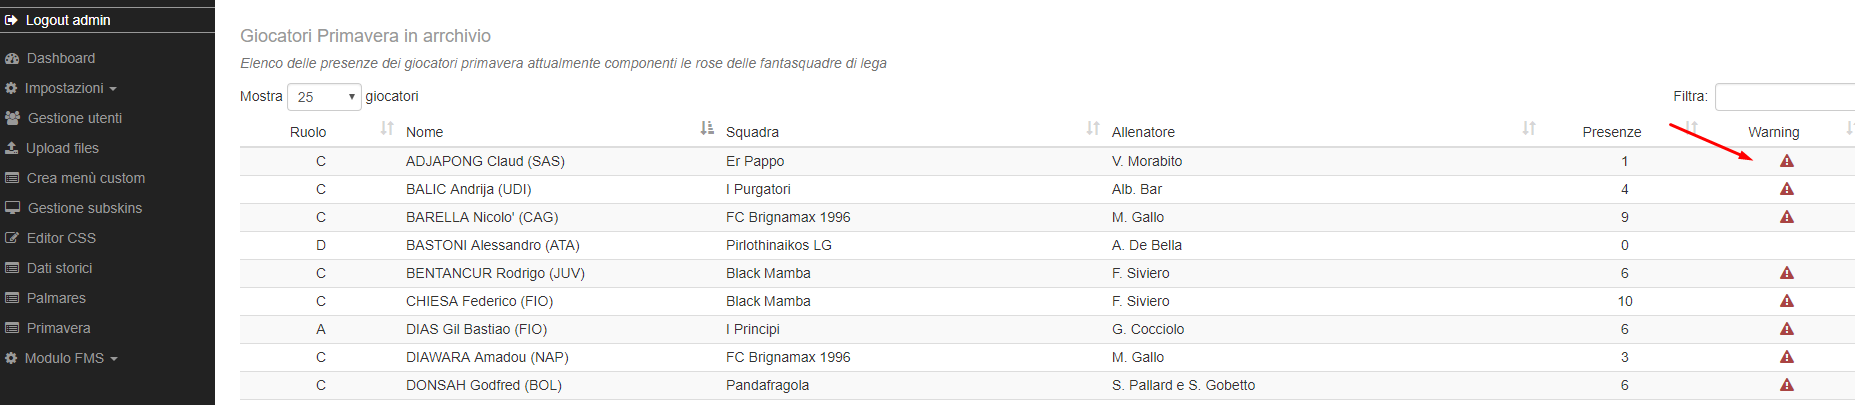Click the Logout admin icon
The height and width of the screenshot is (405, 1855).
tap(12, 20)
